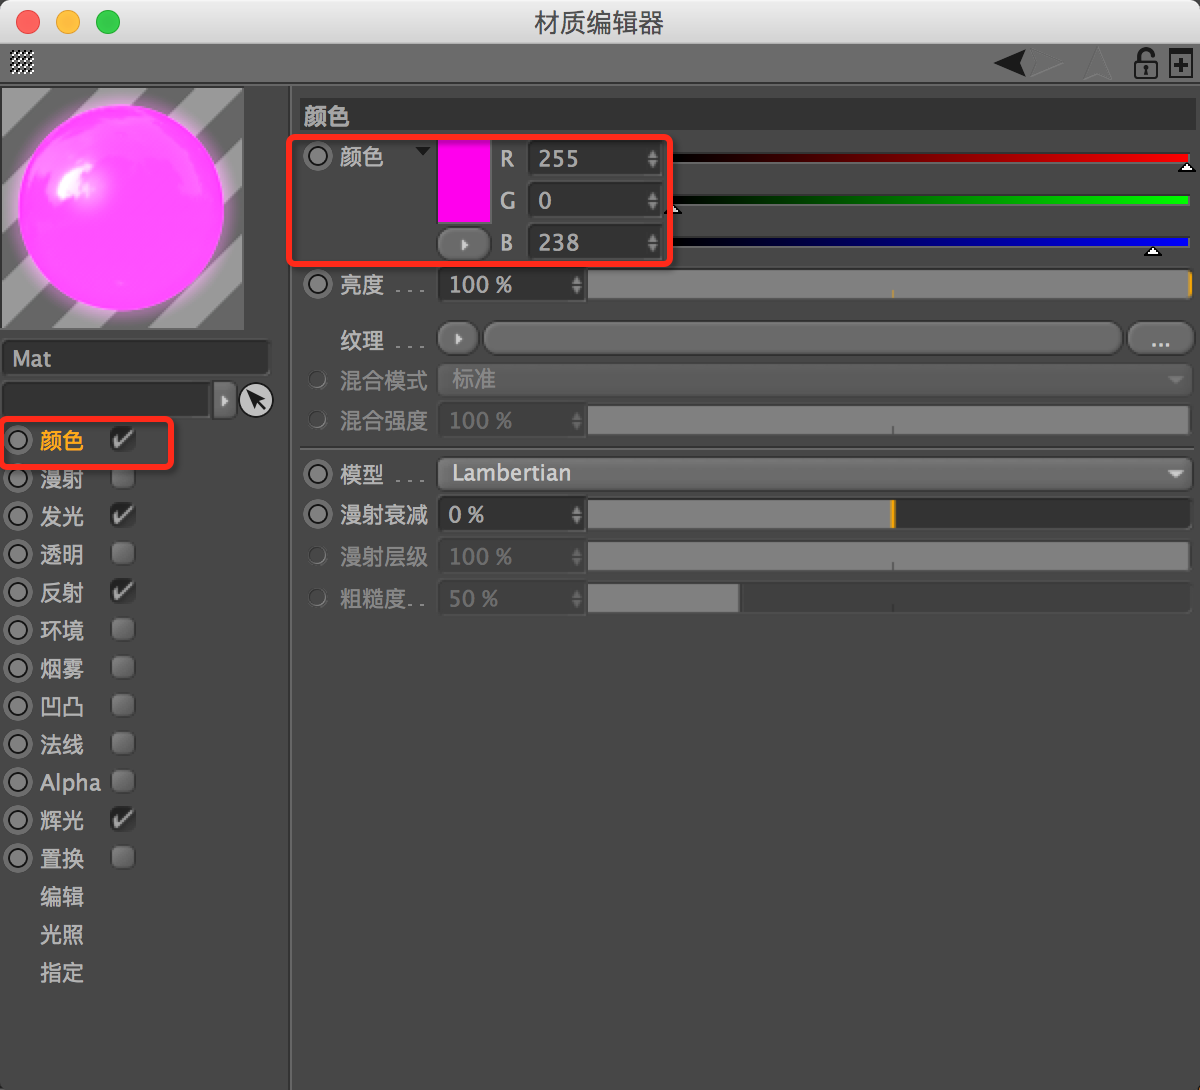Screen dimensions: 1200x1090
Task: Click circle icon next to 发光 channel
Action: [x=19, y=516]
